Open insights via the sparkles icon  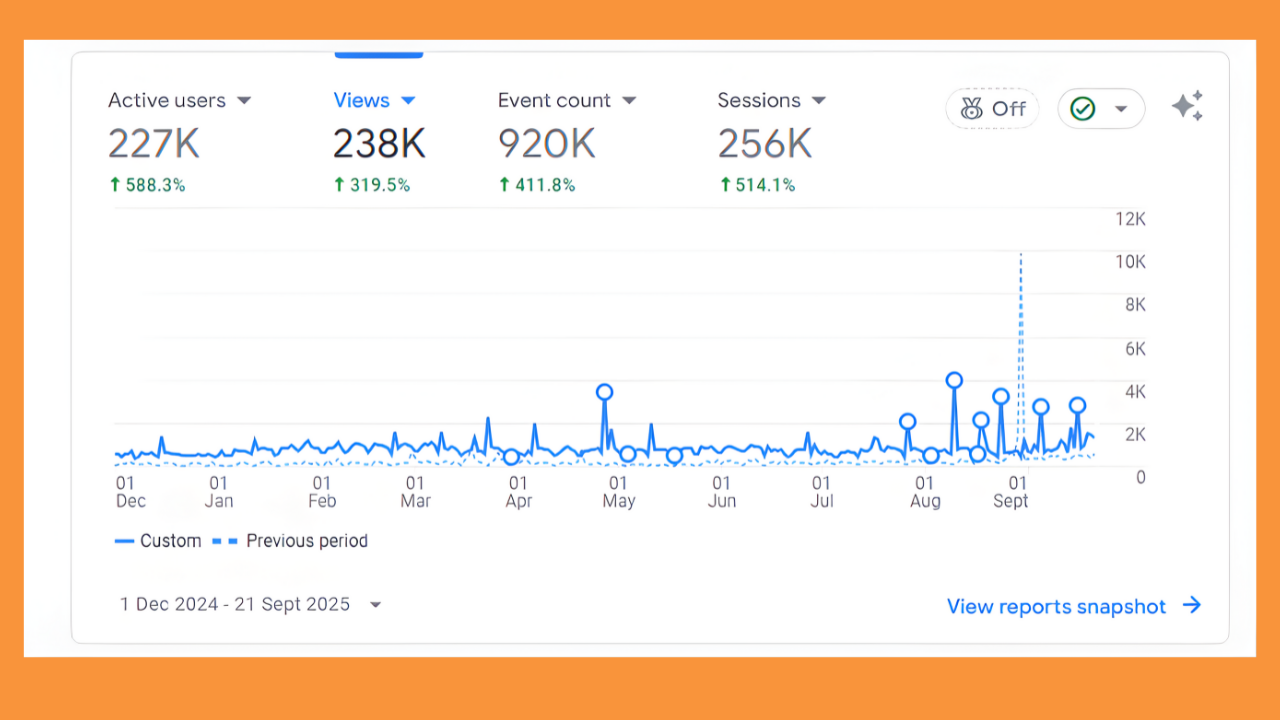click(1187, 105)
